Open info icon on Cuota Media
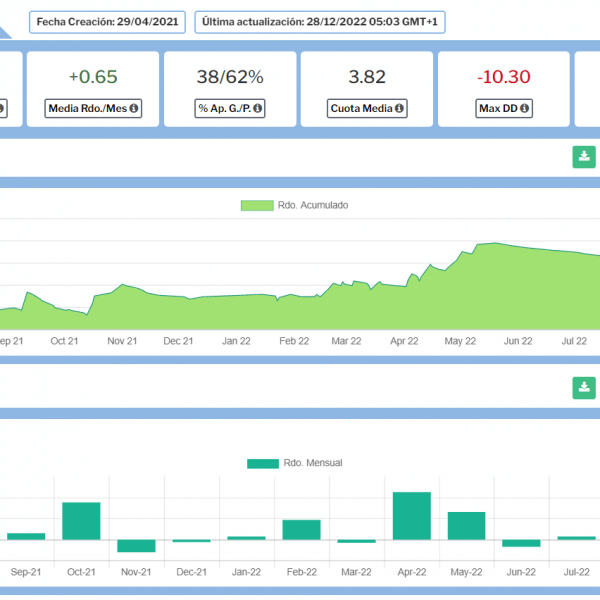Image resolution: width=600 pixels, height=600 pixels. [399, 108]
